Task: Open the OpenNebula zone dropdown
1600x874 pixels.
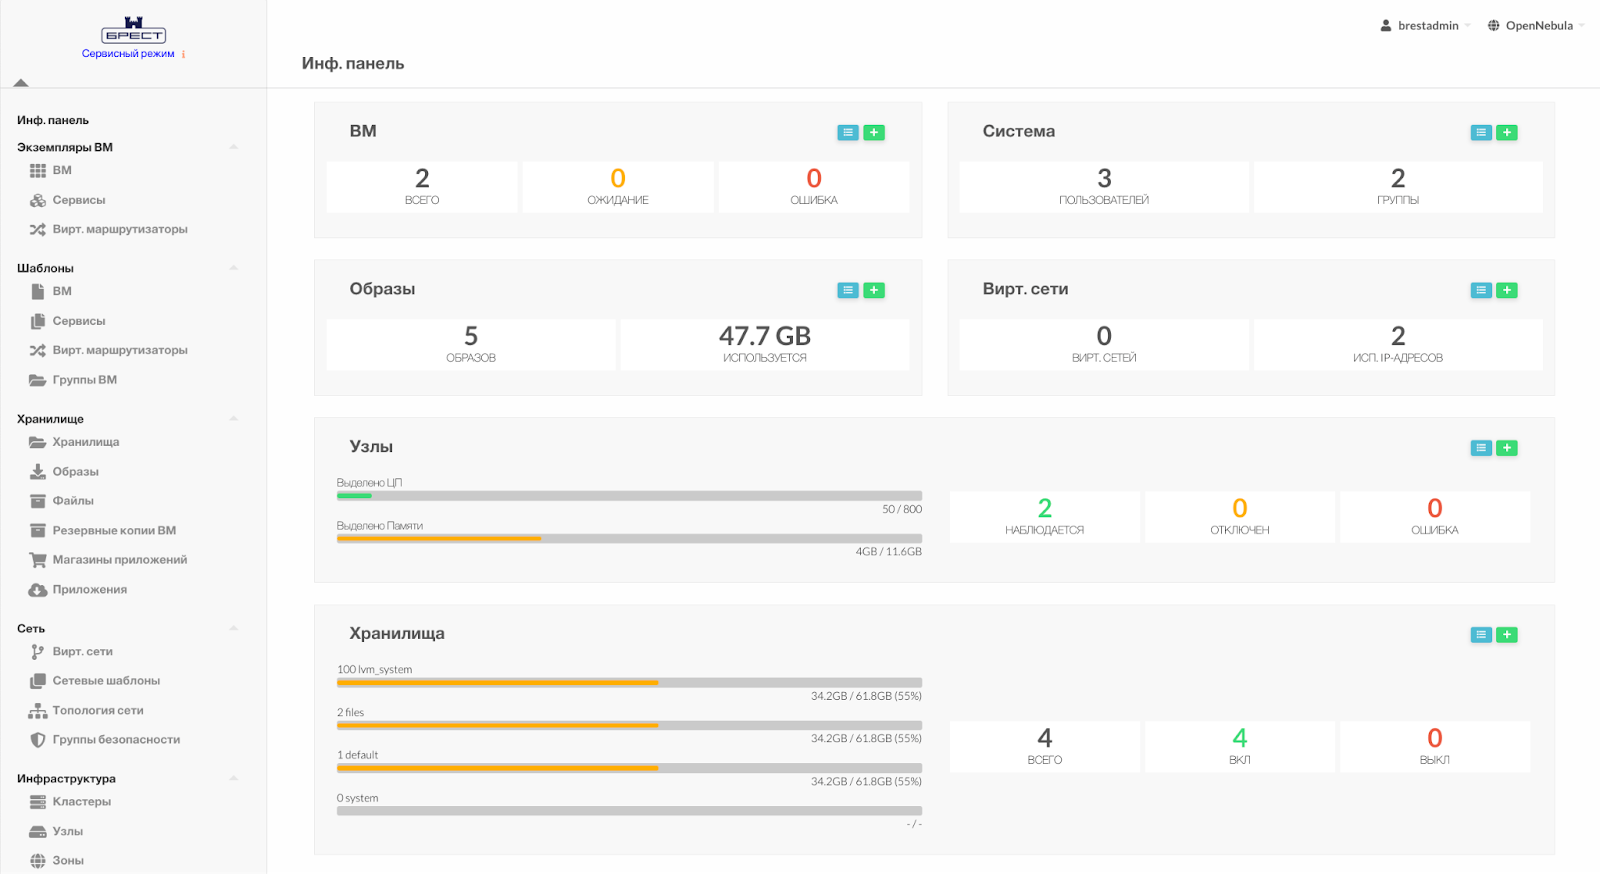Action: coord(1537,26)
